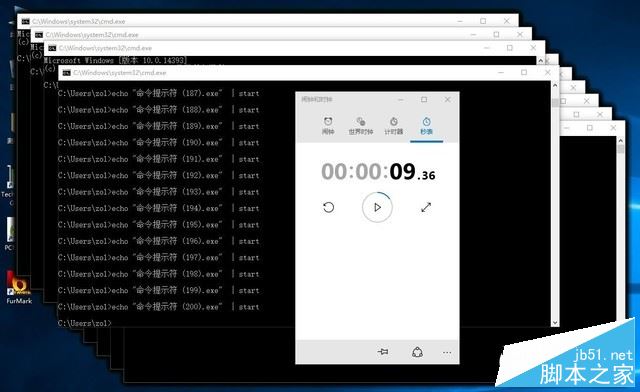
Task: Click the frontmost cmd window's scrollbar thumb
Action: coord(555,102)
